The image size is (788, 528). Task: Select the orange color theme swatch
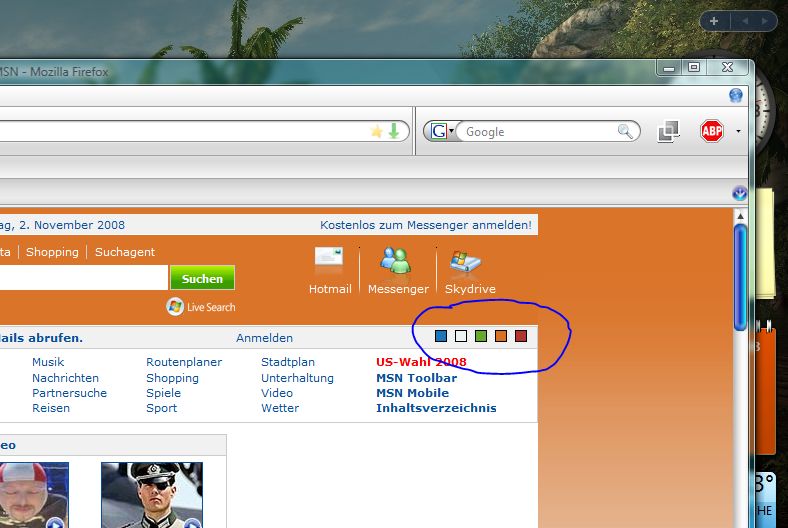501,336
